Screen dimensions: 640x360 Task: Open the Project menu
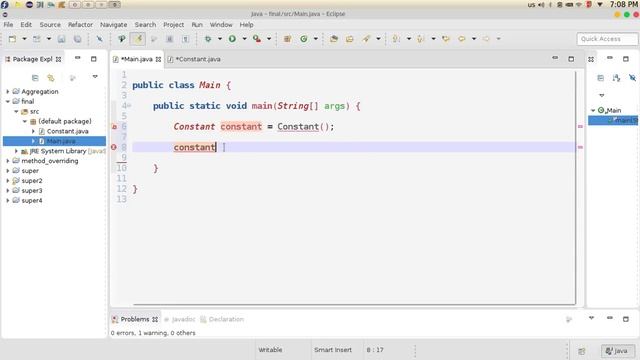tap(173, 24)
